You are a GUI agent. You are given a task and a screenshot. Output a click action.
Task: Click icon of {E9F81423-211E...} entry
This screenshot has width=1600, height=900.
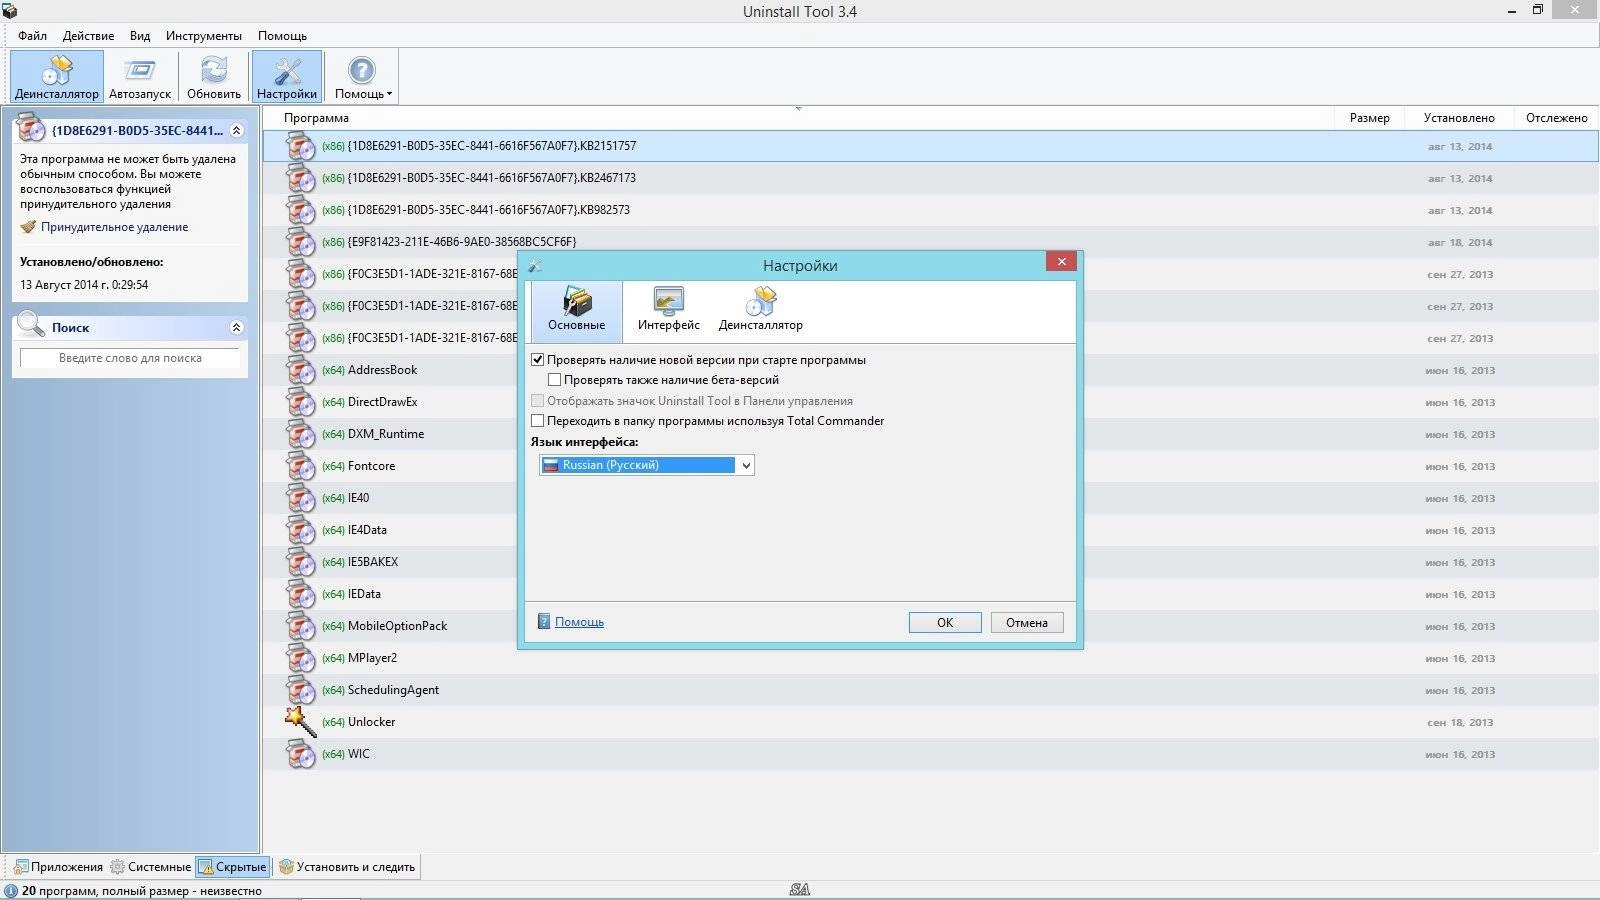click(301, 242)
